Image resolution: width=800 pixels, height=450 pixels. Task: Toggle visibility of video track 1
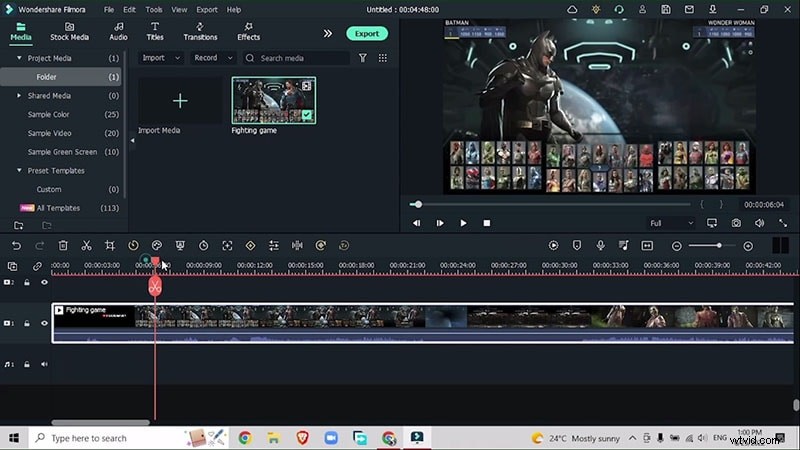44,323
